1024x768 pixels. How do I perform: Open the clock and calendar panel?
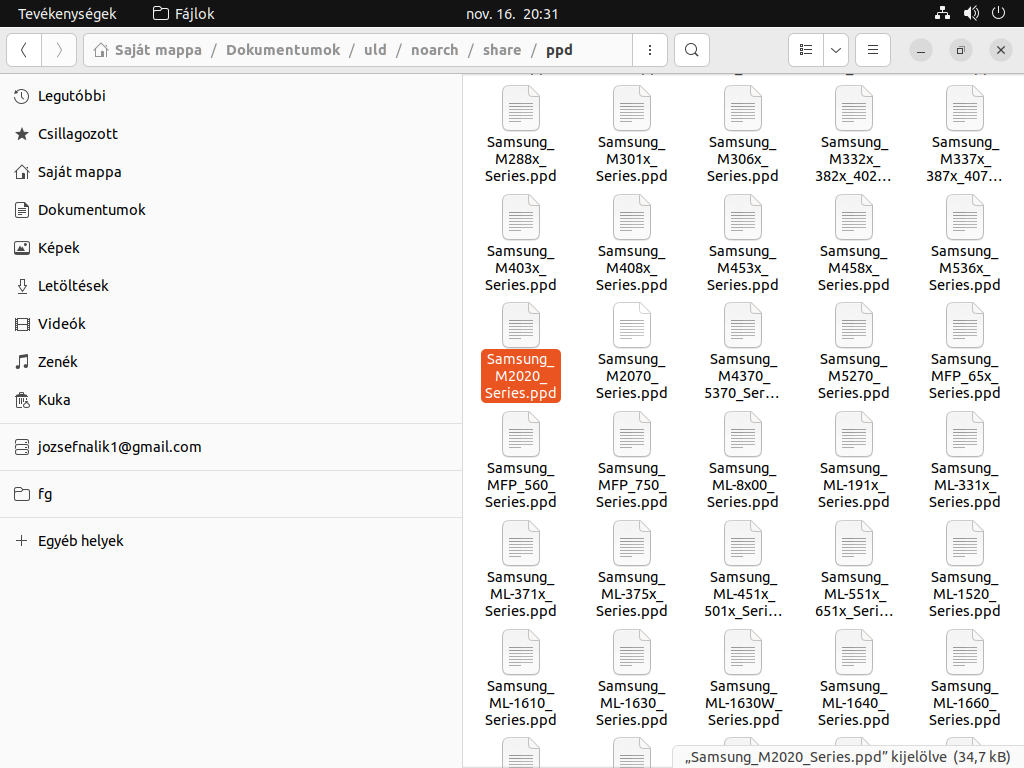[512, 14]
